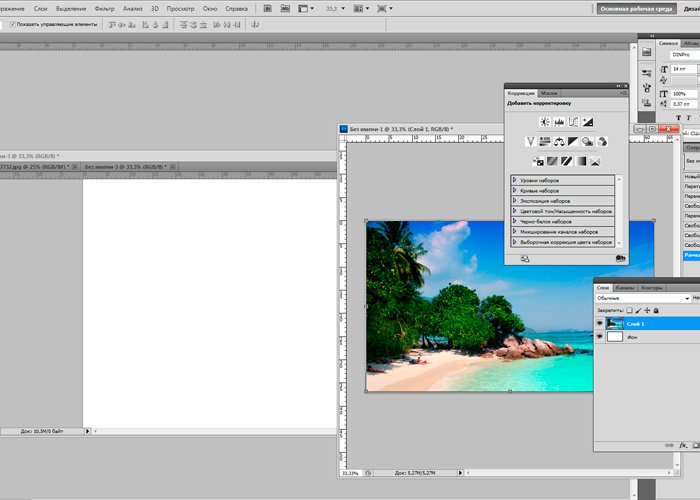The image size is (700, 500).
Task: Select the Exposure adjustment icon
Action: click(x=588, y=122)
